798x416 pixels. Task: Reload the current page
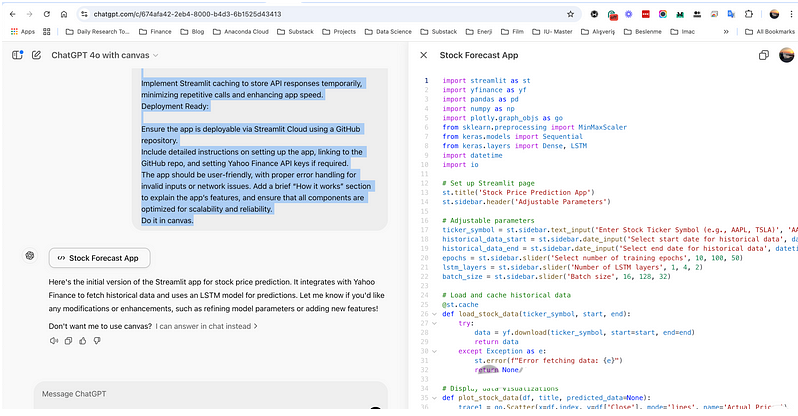point(47,14)
